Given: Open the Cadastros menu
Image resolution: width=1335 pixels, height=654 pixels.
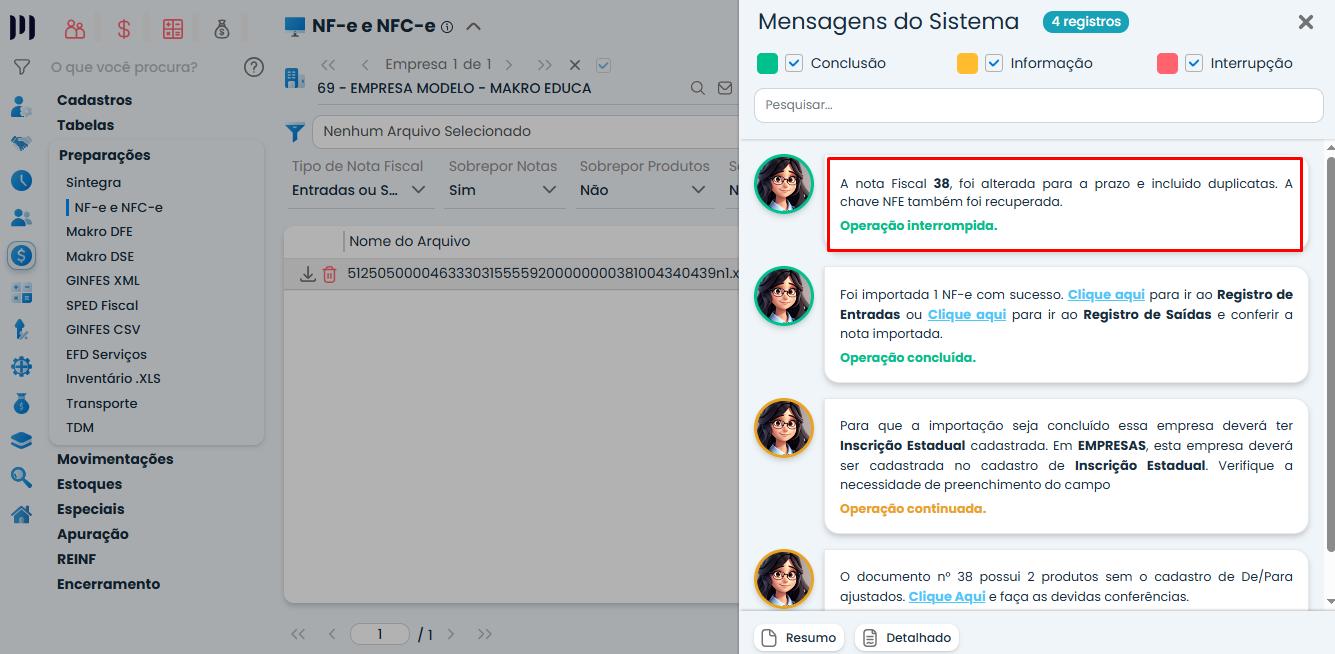Looking at the screenshot, I should (x=94, y=100).
